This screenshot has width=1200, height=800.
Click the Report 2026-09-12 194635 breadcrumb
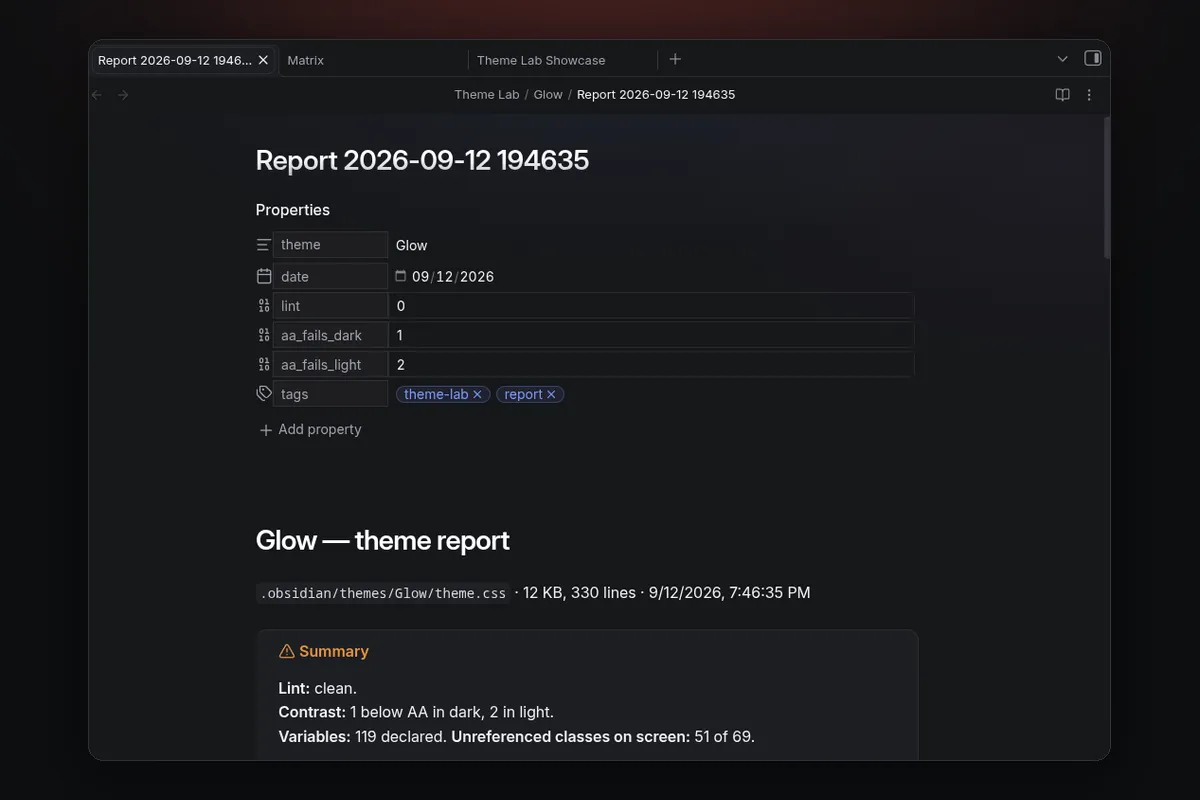click(x=656, y=95)
